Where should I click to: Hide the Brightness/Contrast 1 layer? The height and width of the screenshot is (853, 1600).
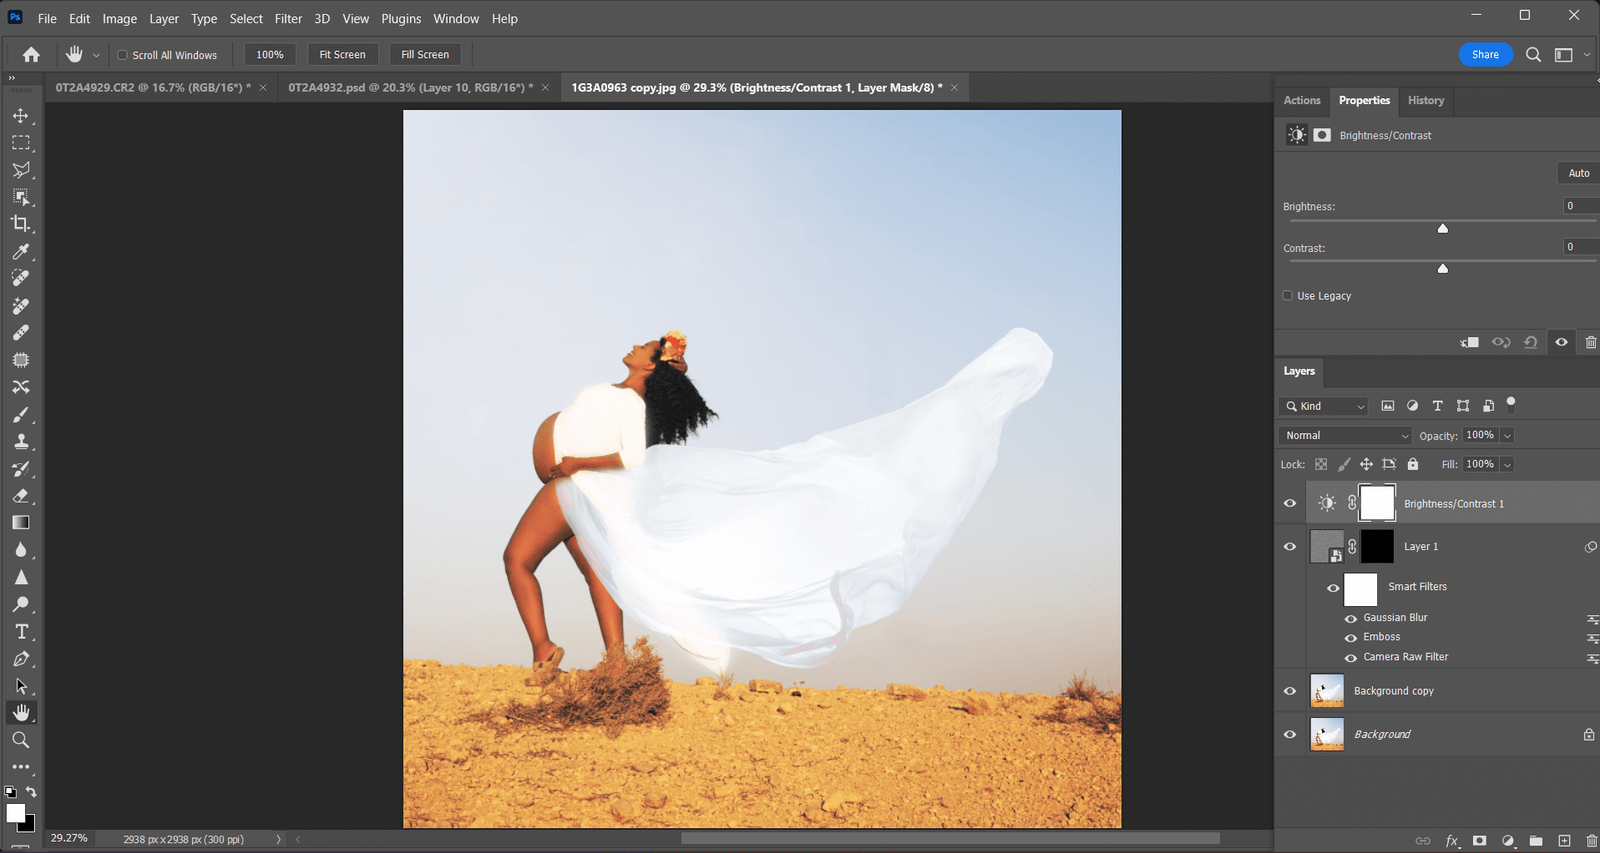click(1290, 504)
